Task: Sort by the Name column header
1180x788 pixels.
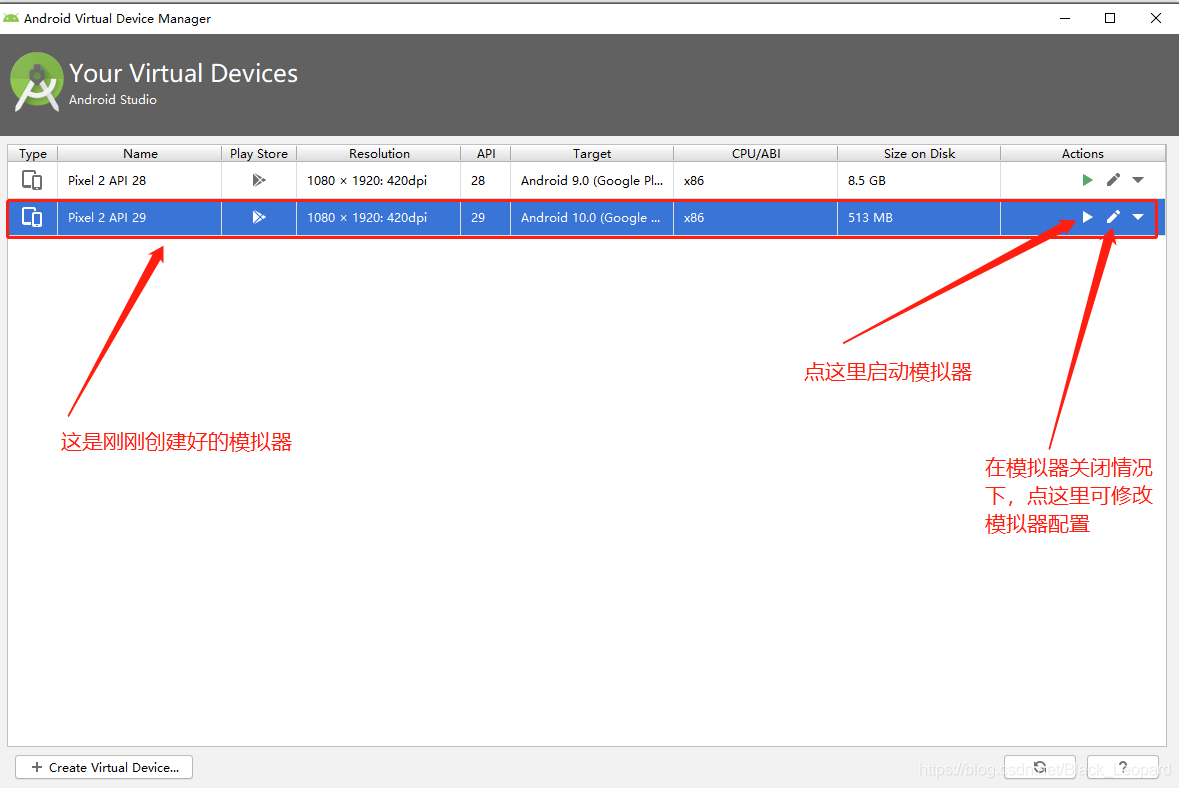Action: [x=140, y=154]
